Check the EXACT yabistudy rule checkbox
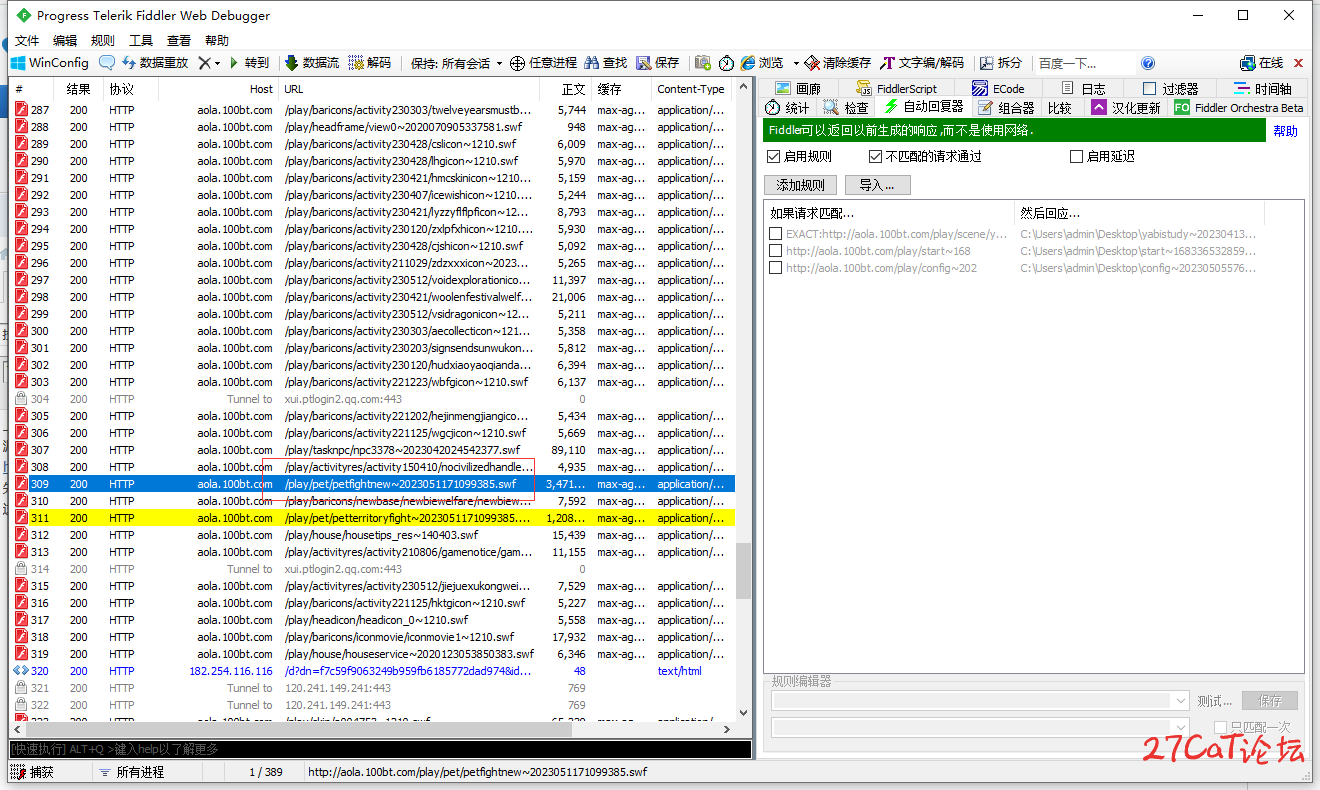Screen dimensions: 1320x790 (x=775, y=234)
